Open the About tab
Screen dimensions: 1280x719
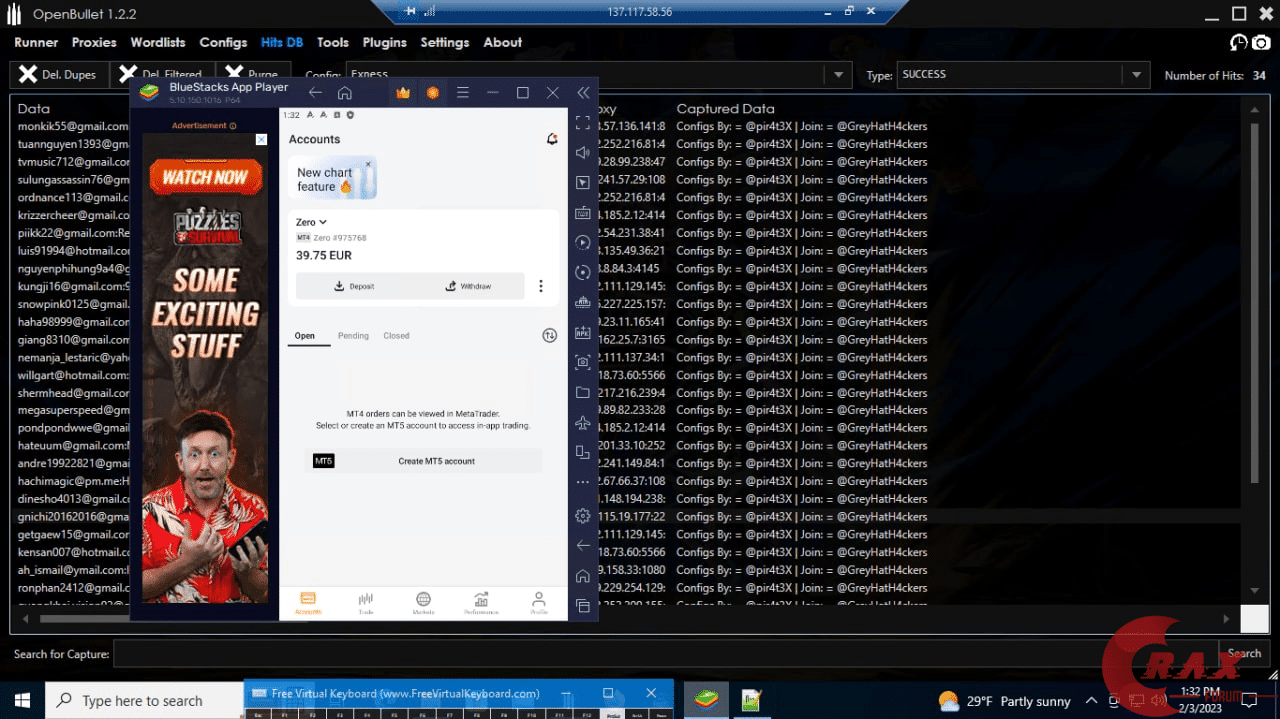tap(503, 42)
